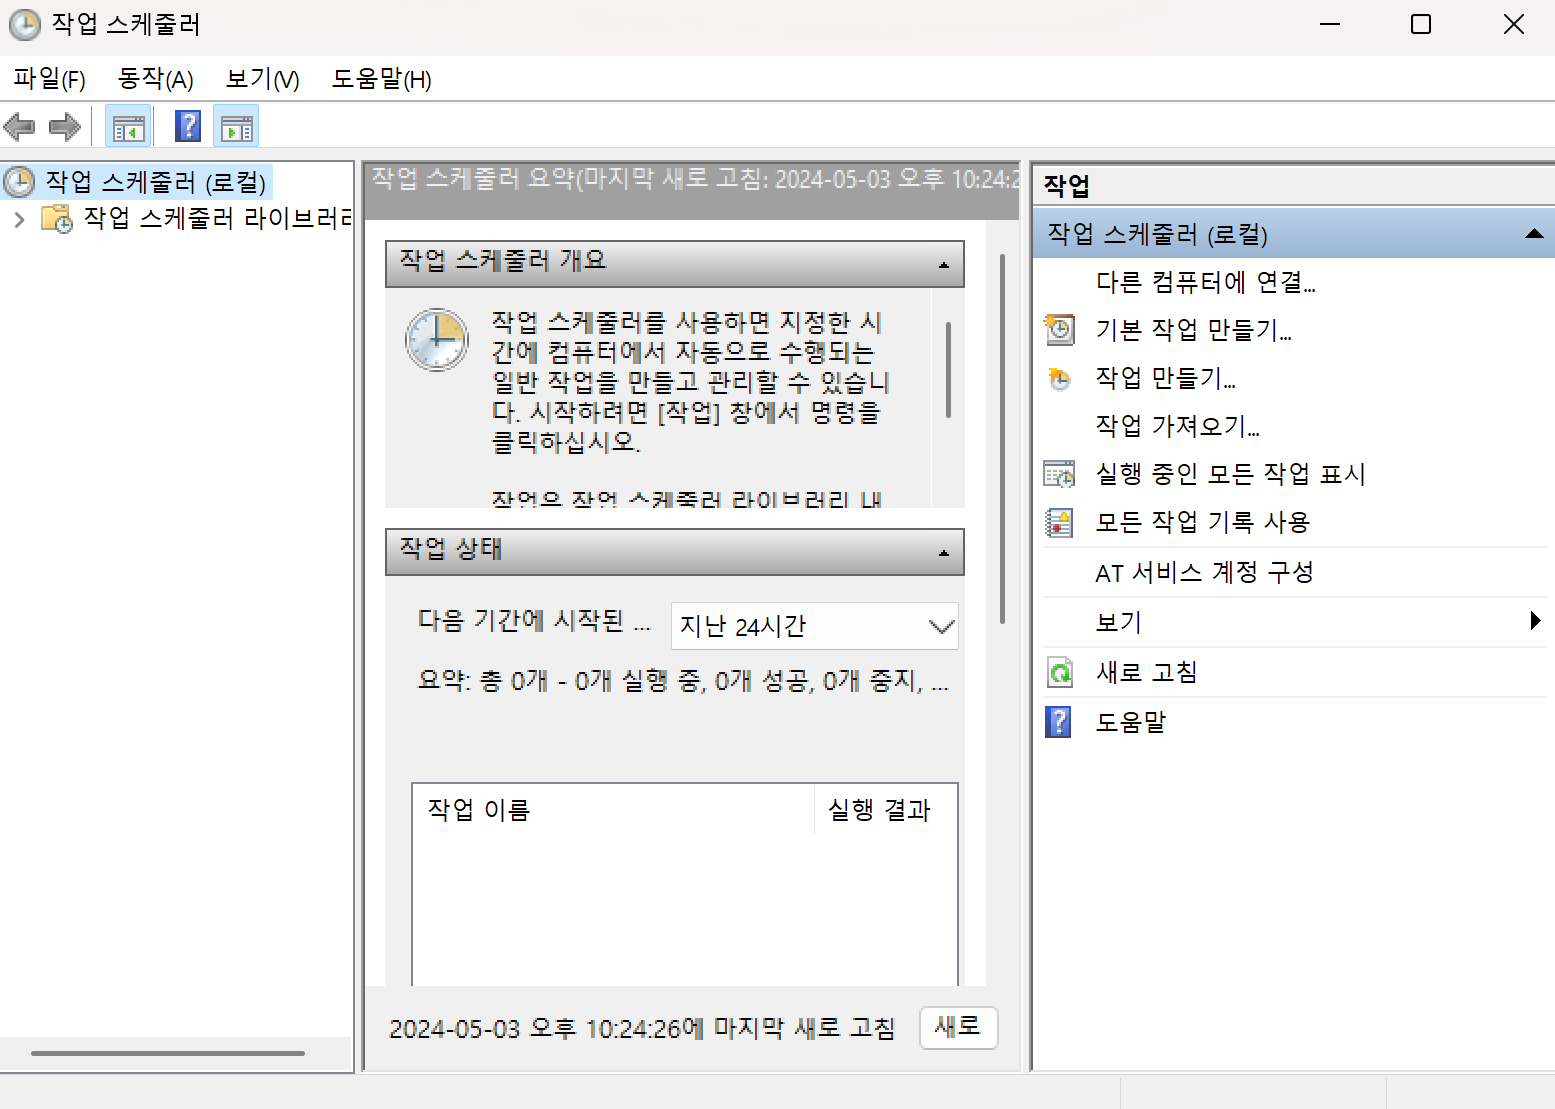Click AT 서비스 계정 구성 action
The height and width of the screenshot is (1109, 1555).
[1204, 572]
